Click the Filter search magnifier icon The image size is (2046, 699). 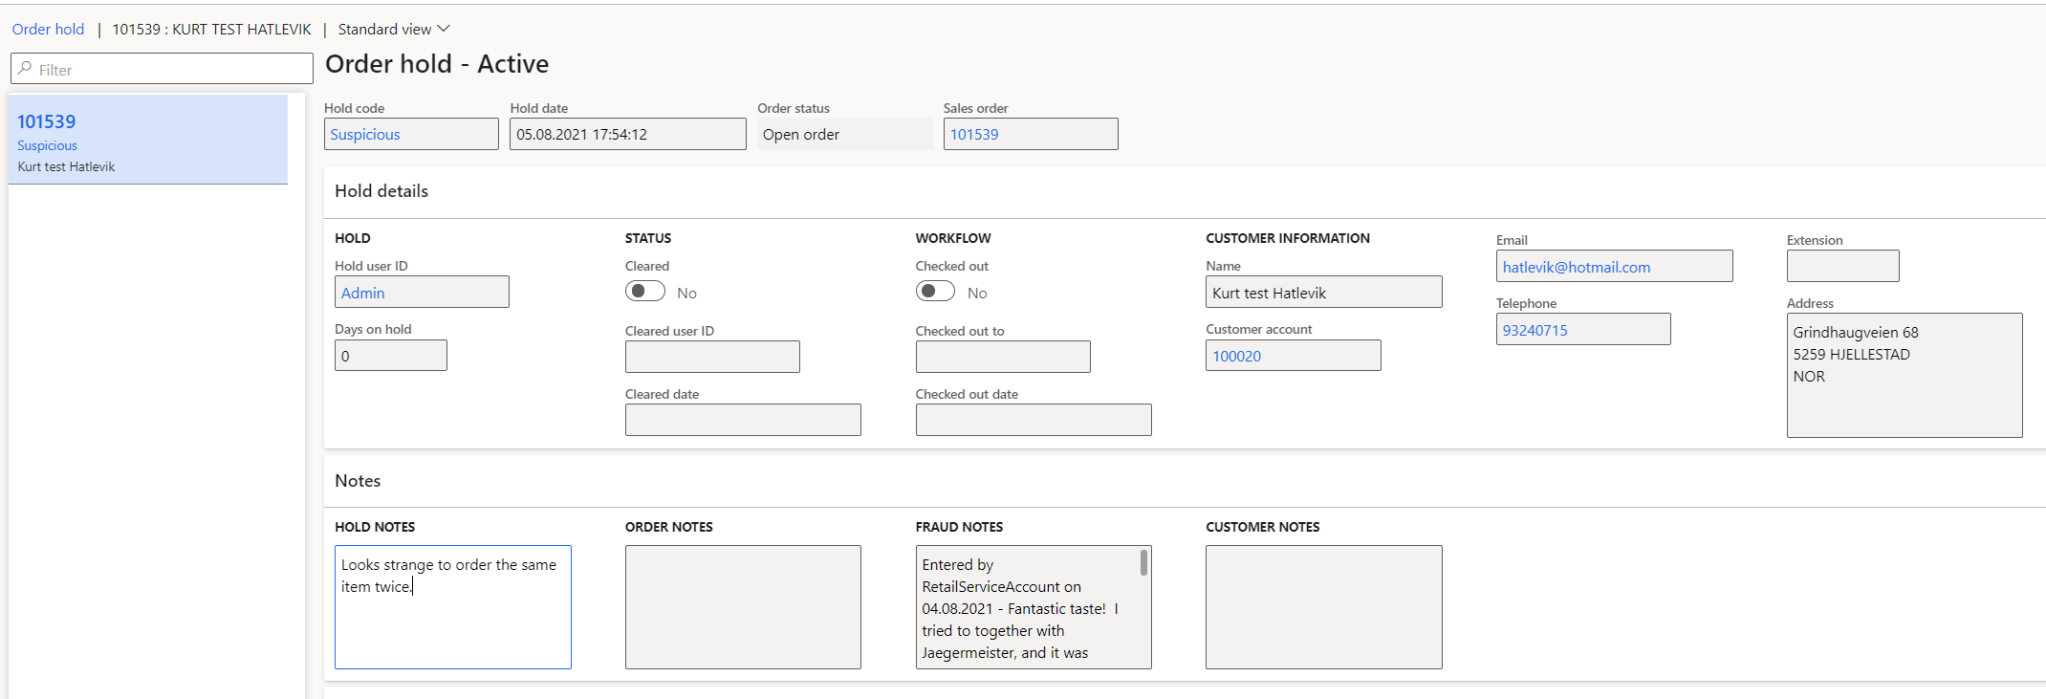pos(25,69)
